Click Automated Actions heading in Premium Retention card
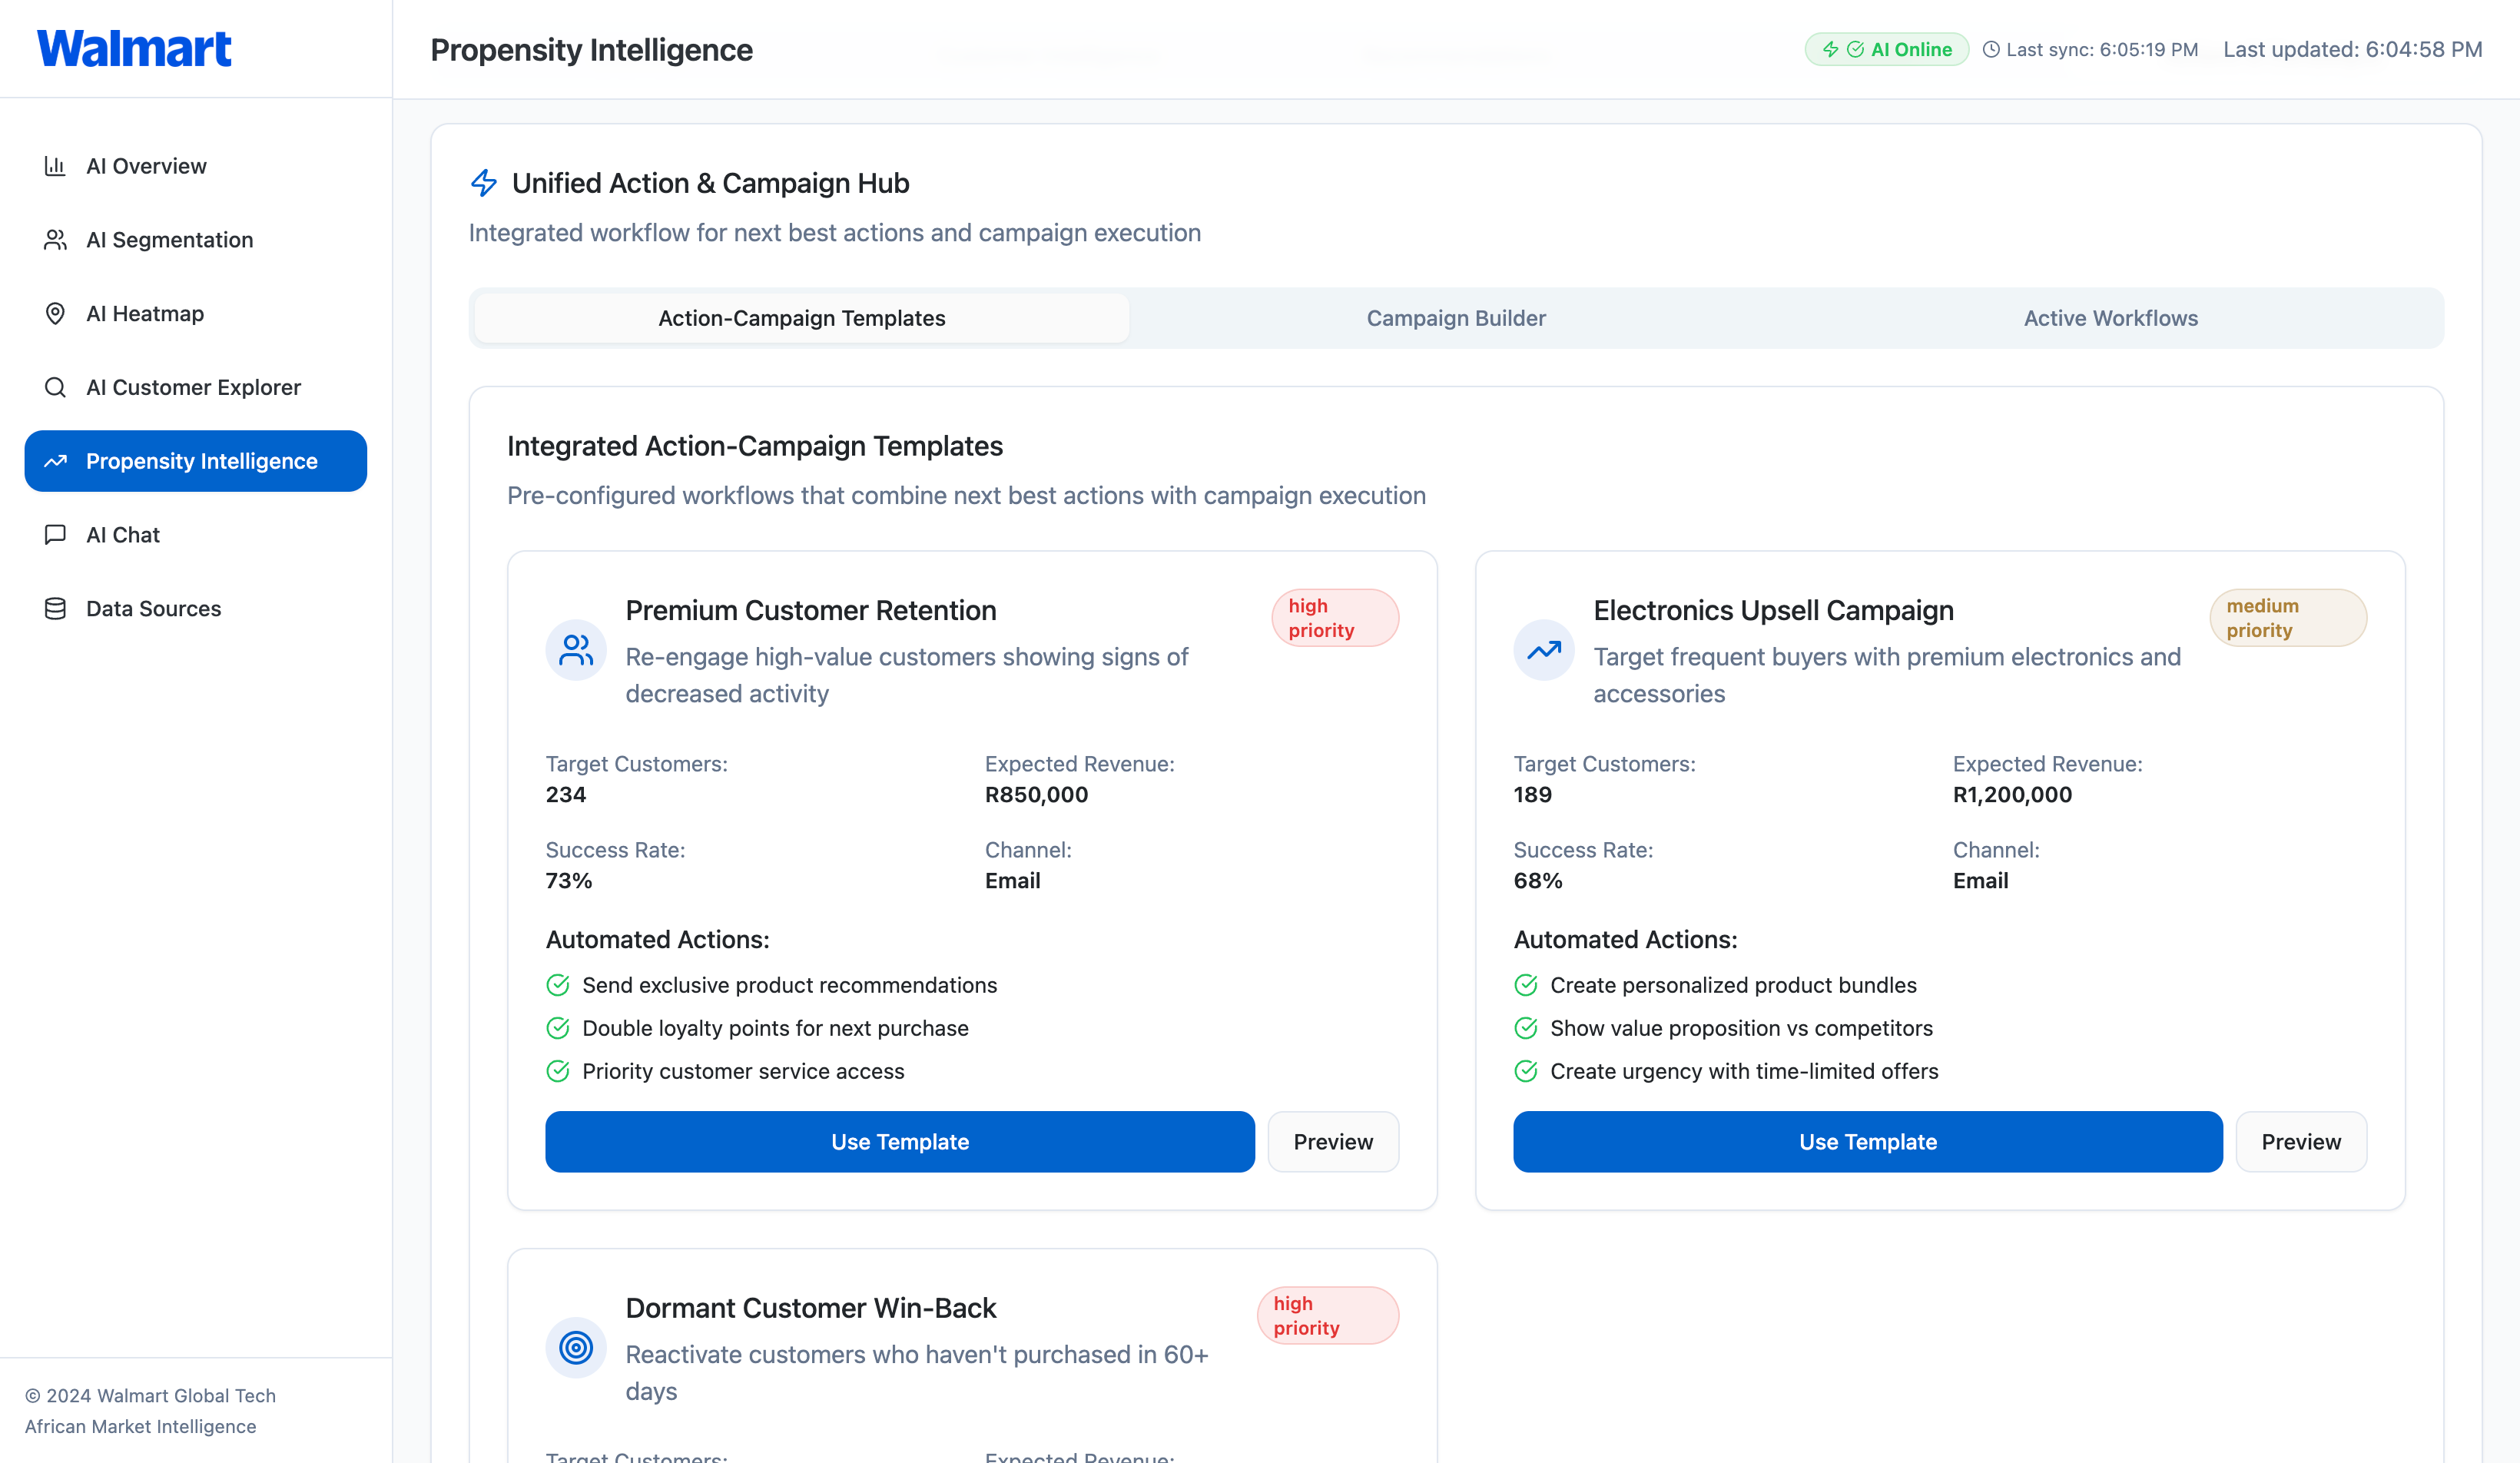The image size is (2520, 1463). click(657, 940)
